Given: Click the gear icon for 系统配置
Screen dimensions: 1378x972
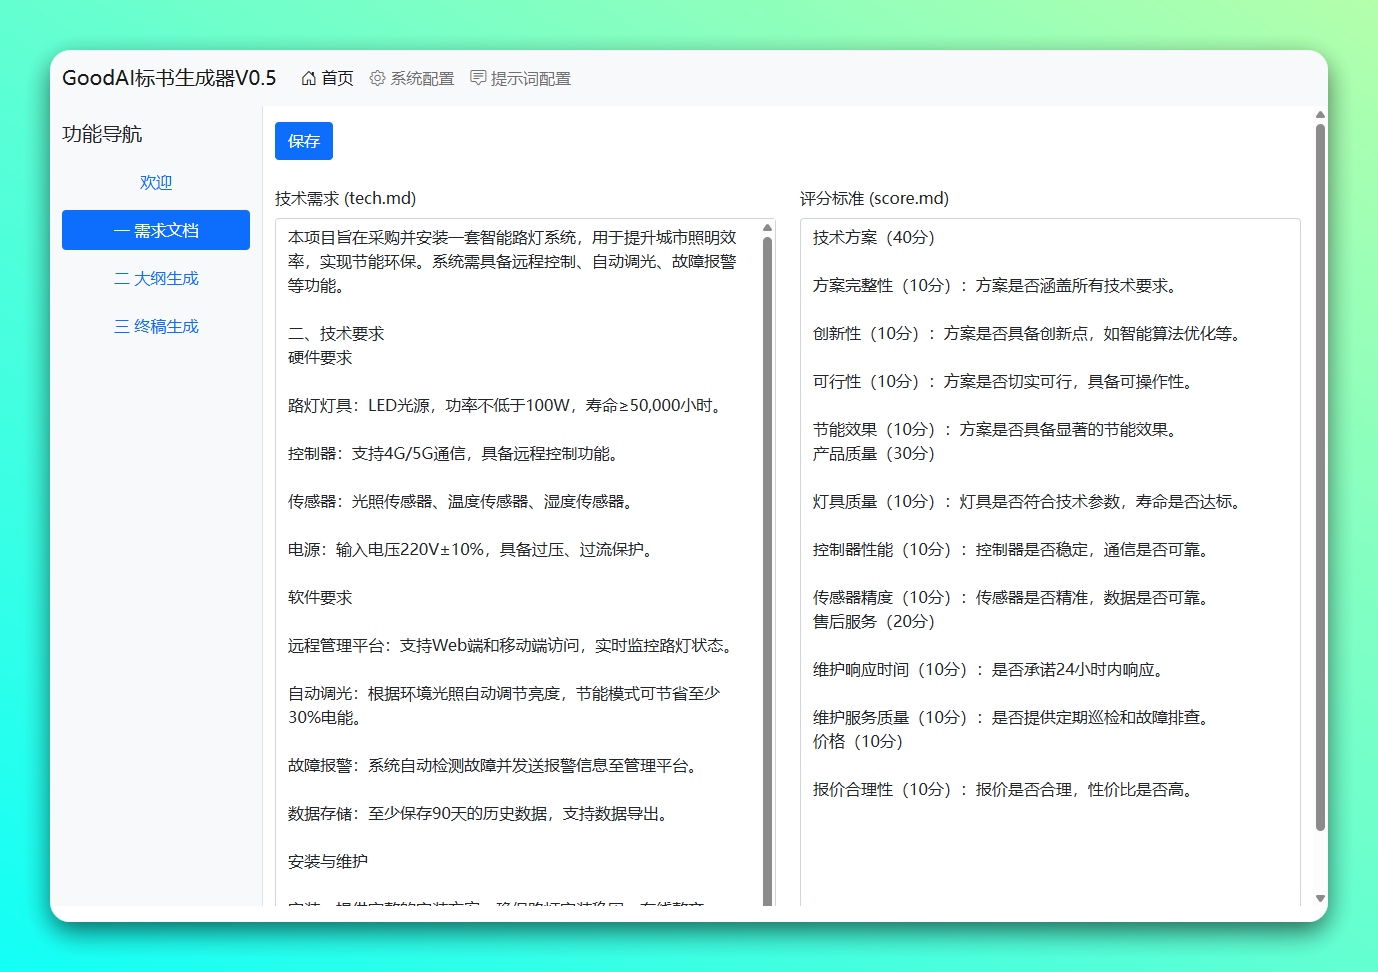Looking at the screenshot, I should pyautogui.click(x=377, y=78).
